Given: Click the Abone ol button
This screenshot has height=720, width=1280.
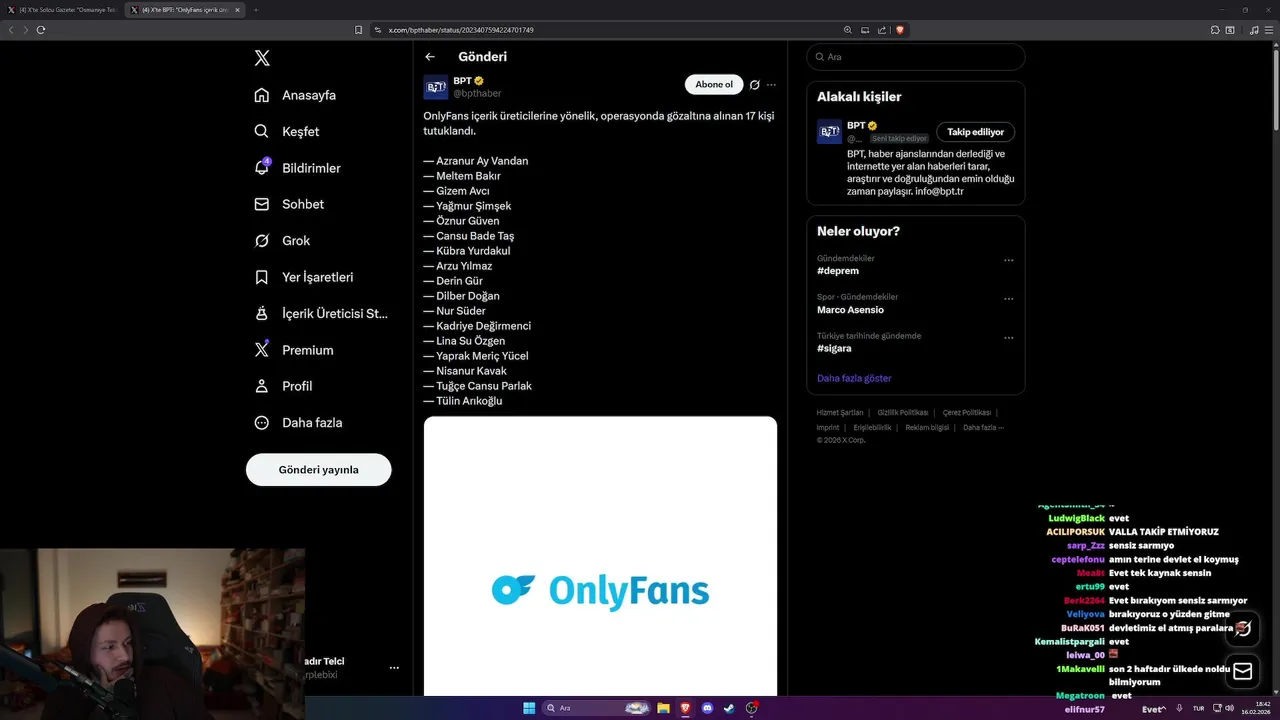Looking at the screenshot, I should point(714,85).
